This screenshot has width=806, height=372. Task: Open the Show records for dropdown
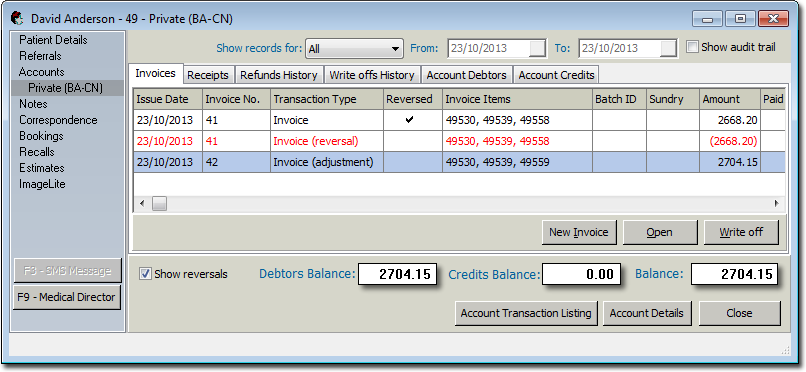(354, 49)
